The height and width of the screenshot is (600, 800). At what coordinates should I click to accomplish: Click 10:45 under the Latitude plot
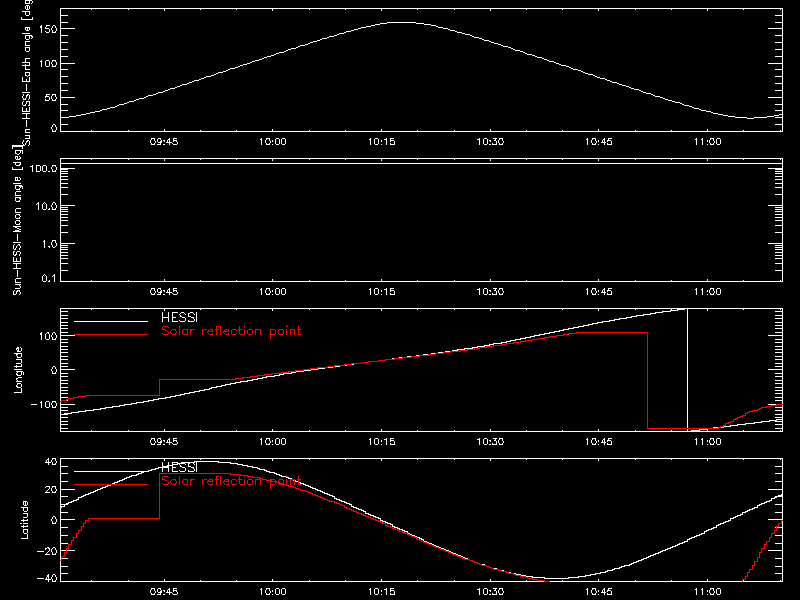[599, 592]
